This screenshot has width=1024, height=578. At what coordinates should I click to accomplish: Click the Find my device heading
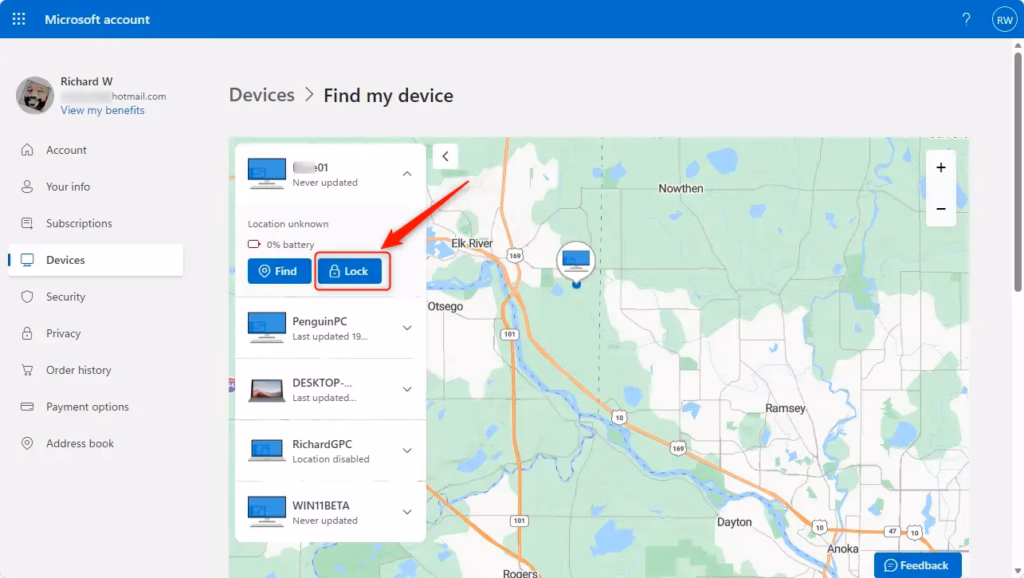[388, 95]
